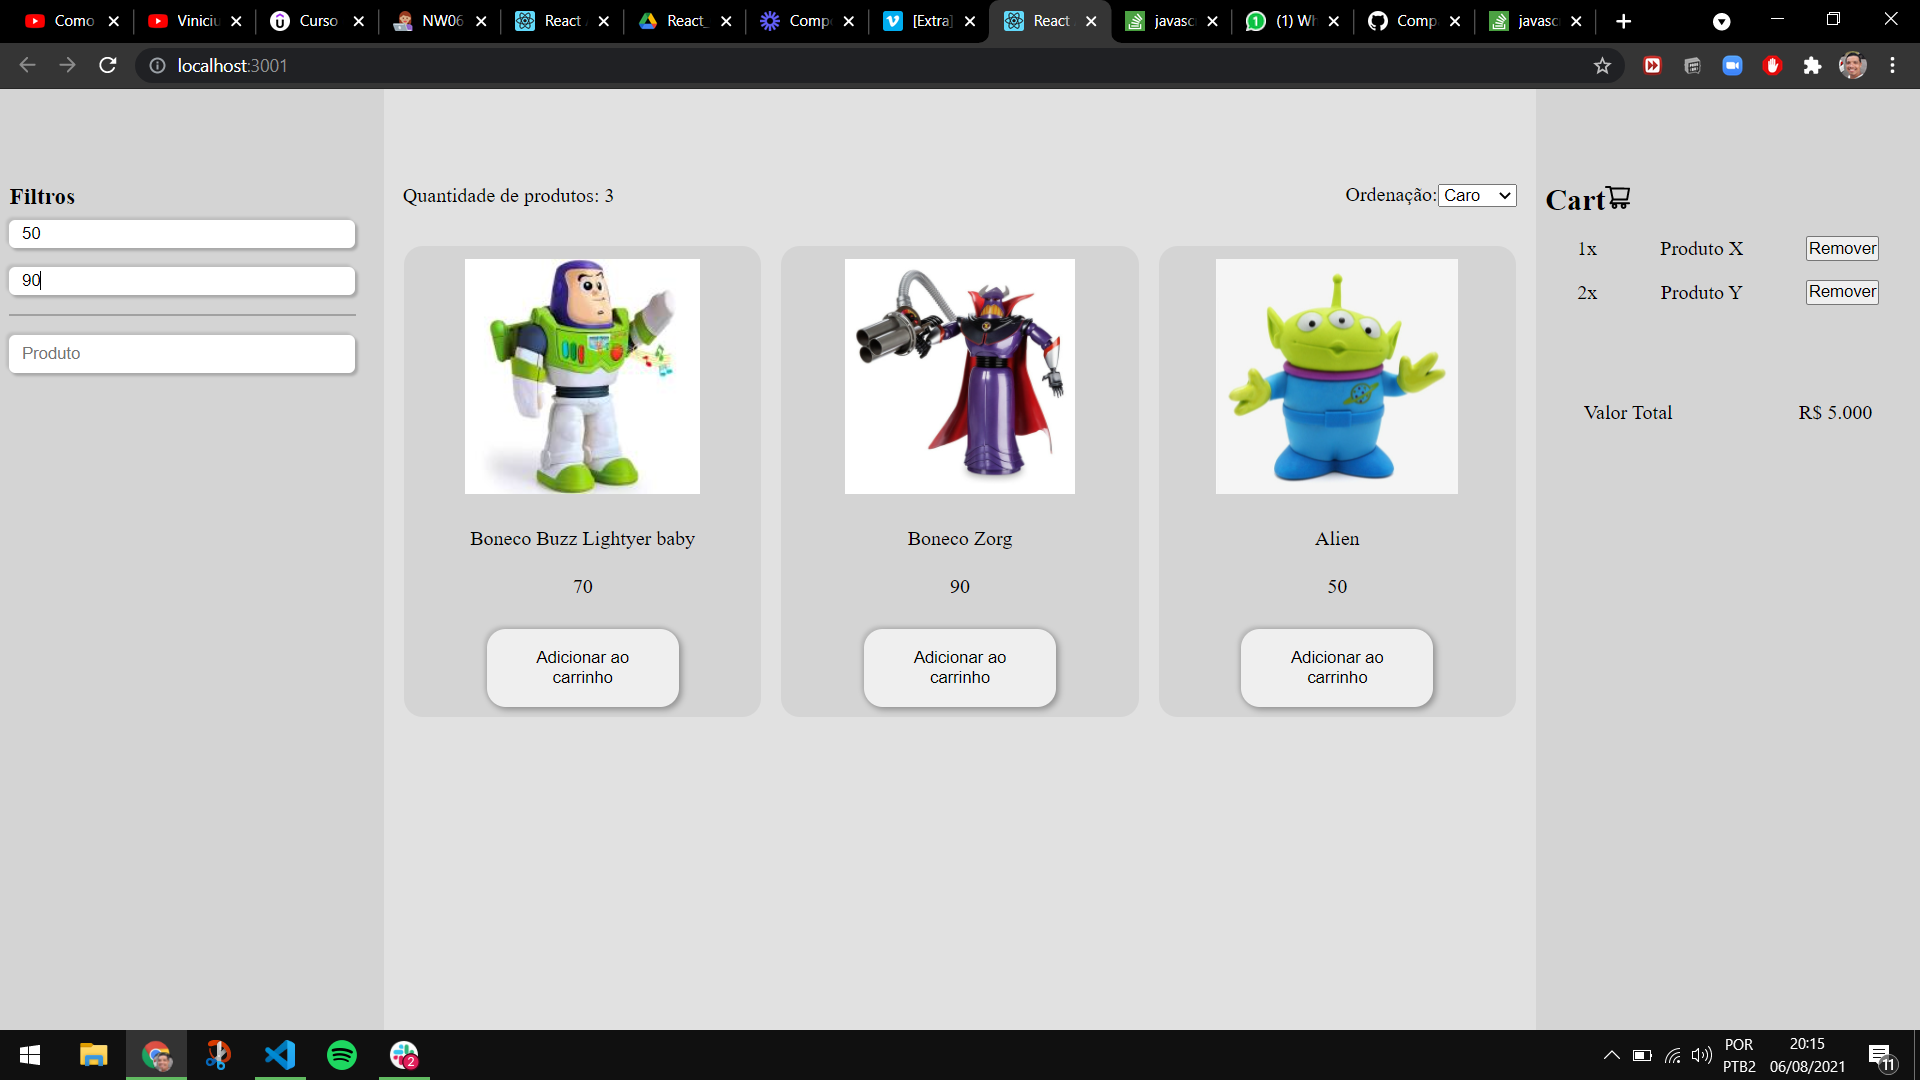Show hidden system tray icons
The image size is (1920, 1080).
1611,1055
